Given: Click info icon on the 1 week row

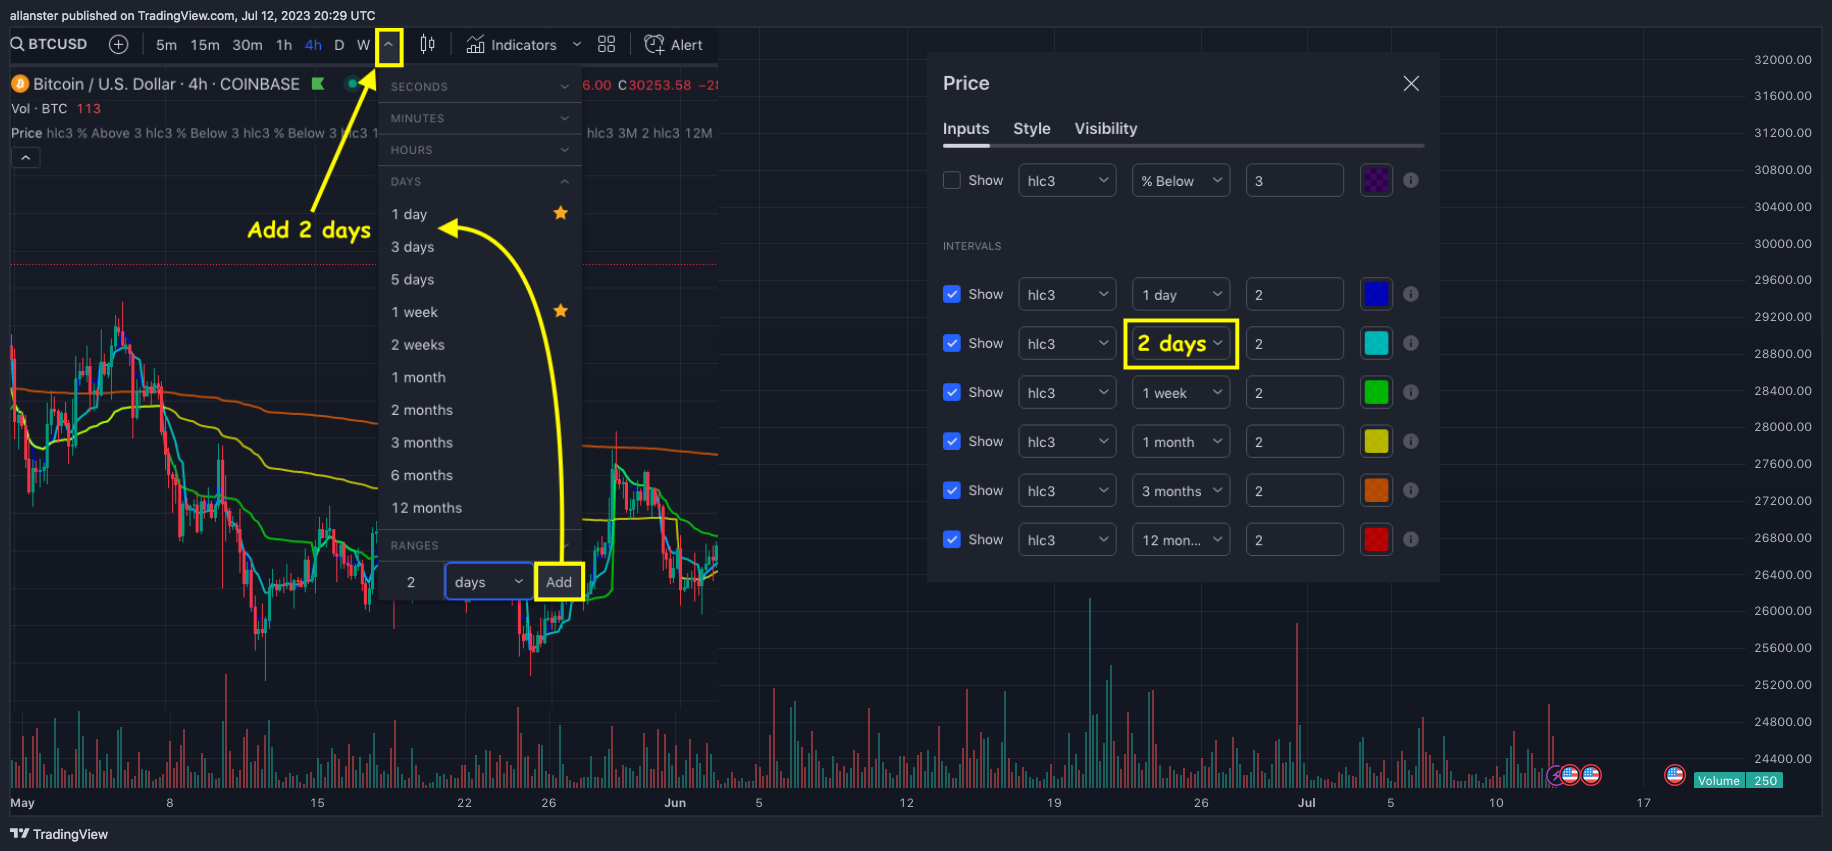Looking at the screenshot, I should 1410,392.
